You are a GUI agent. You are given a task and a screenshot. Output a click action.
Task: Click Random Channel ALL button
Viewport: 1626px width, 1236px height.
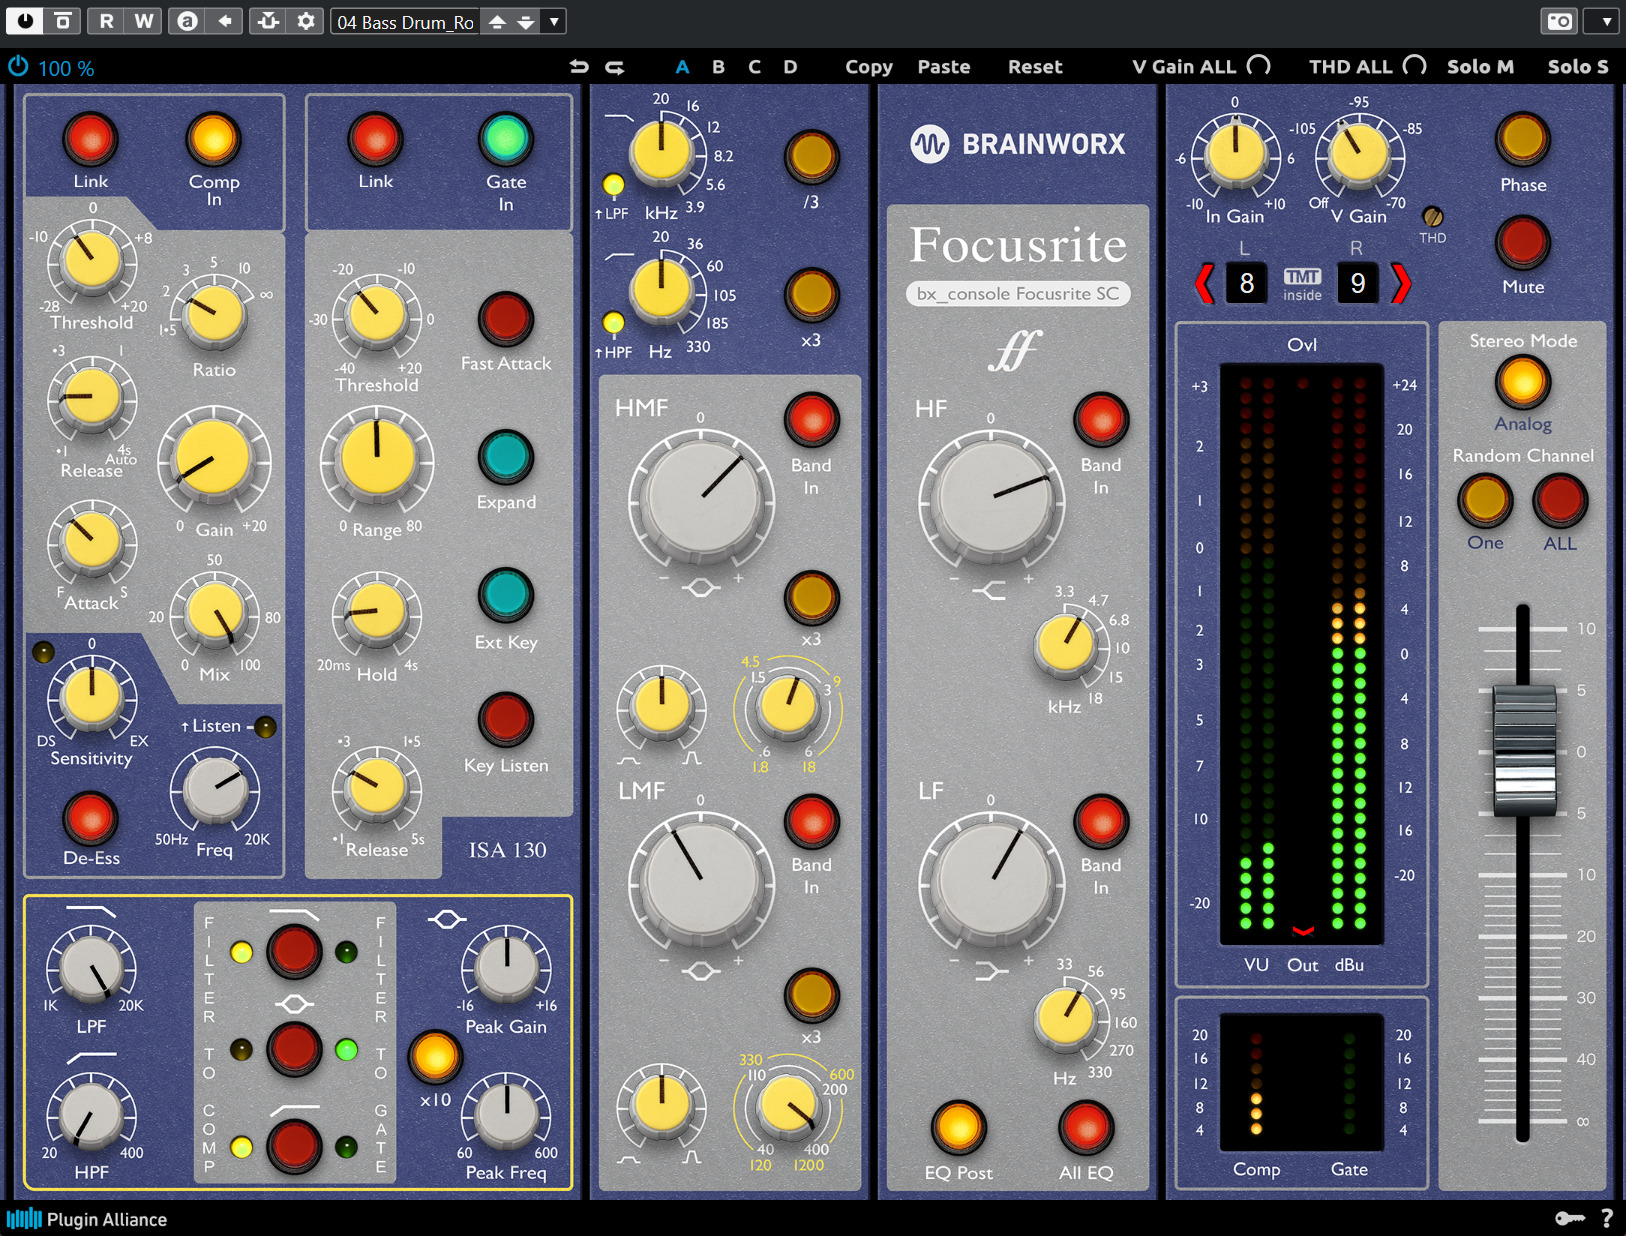[x=1560, y=500]
